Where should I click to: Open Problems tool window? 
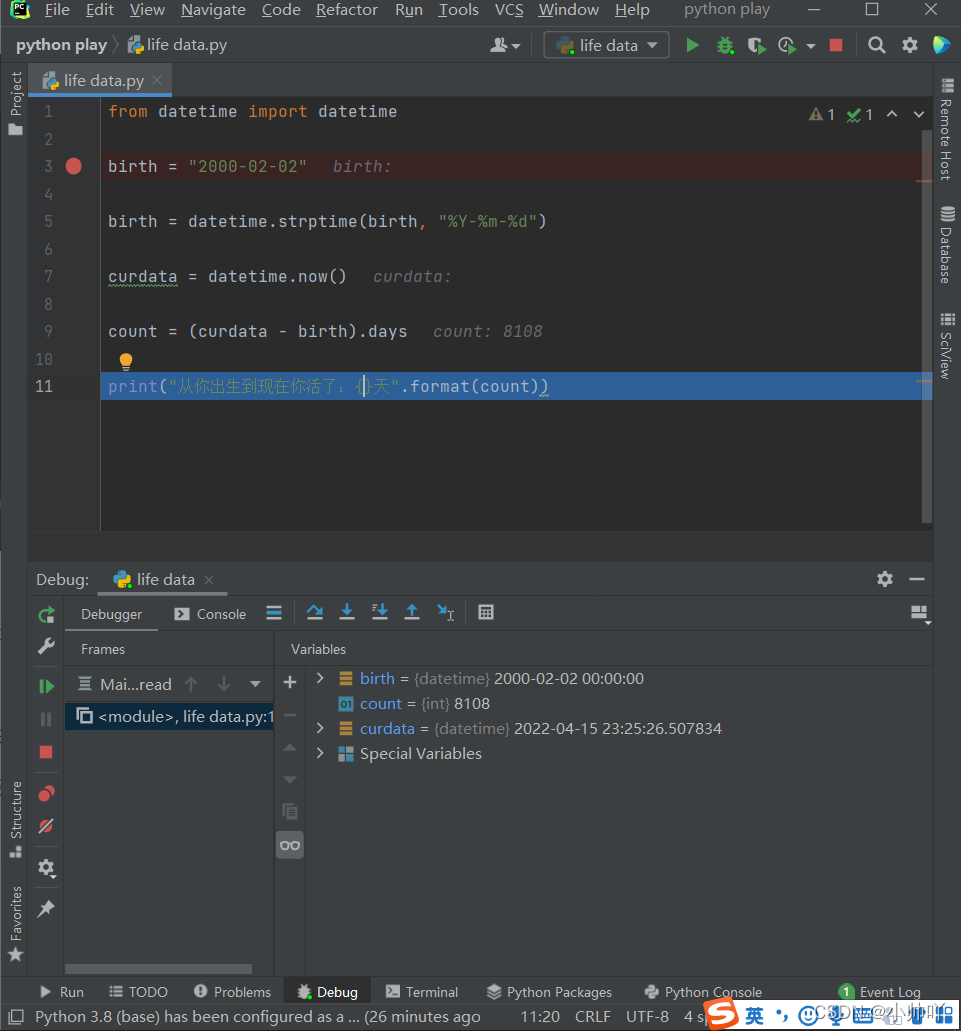pyautogui.click(x=233, y=992)
